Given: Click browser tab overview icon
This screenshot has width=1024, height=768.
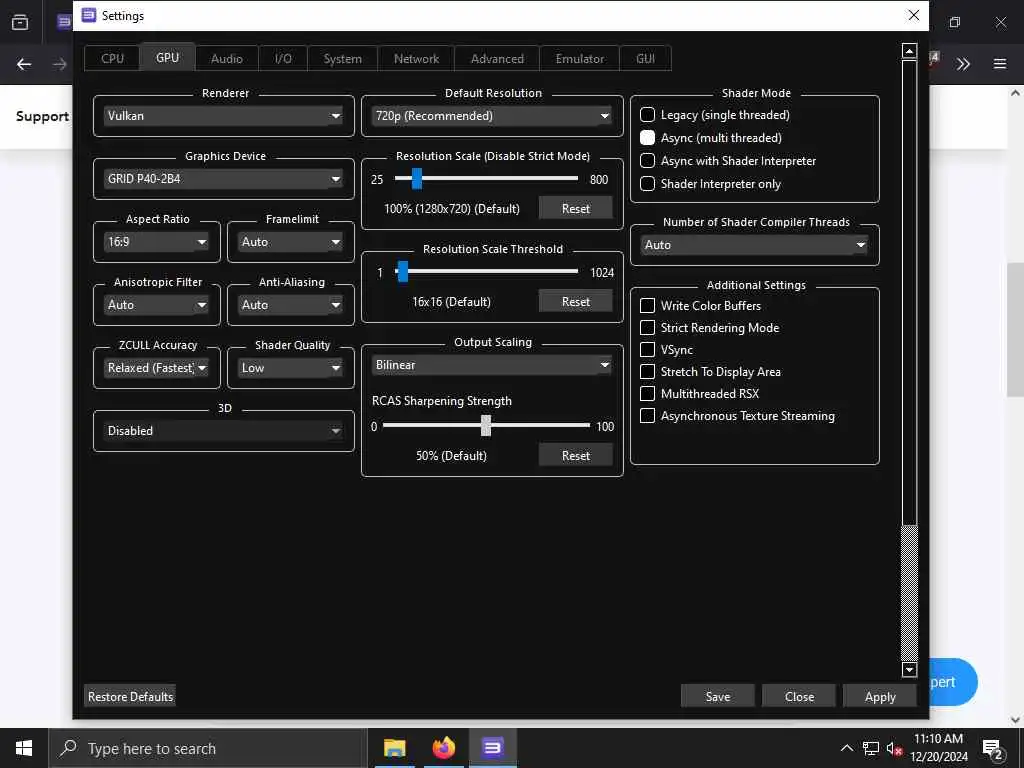Looking at the screenshot, I should (20, 22).
